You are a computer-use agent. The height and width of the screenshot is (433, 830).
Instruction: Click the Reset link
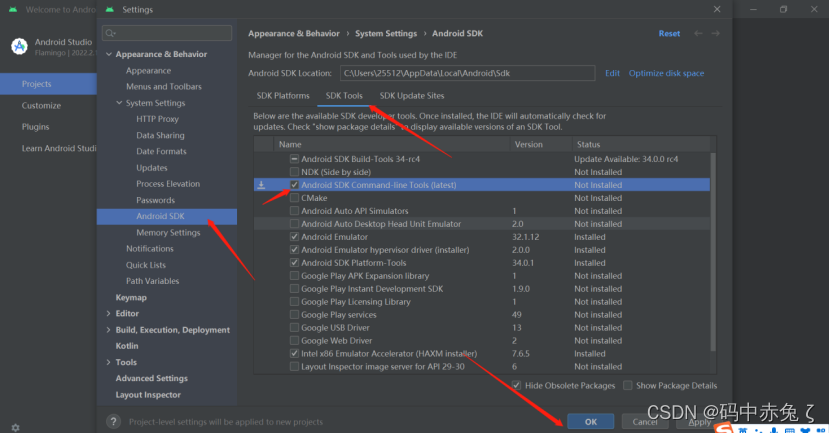[669, 33]
